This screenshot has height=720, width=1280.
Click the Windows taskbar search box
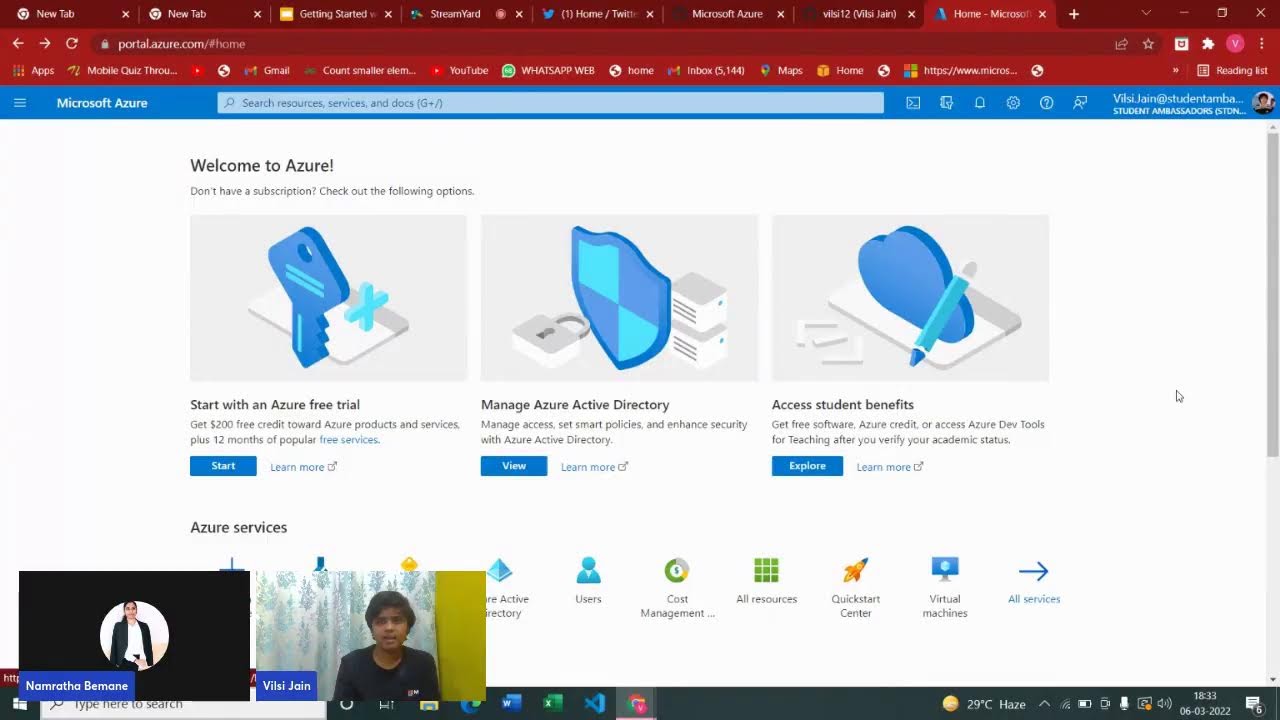pos(184,704)
